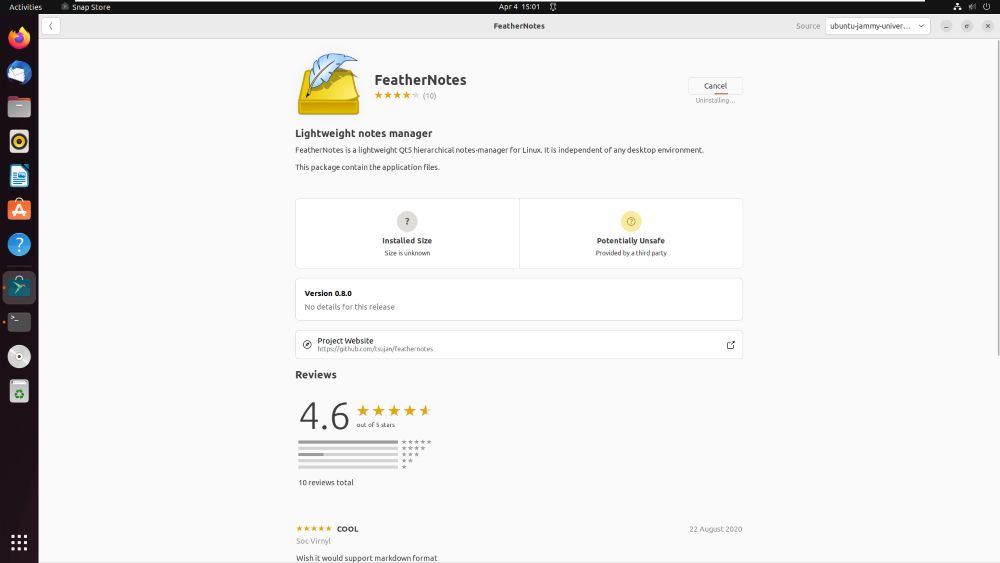Viewport: 1000px width, 563px height.
Task: Click the star rating under FeatherNotes title
Action: tap(397, 96)
